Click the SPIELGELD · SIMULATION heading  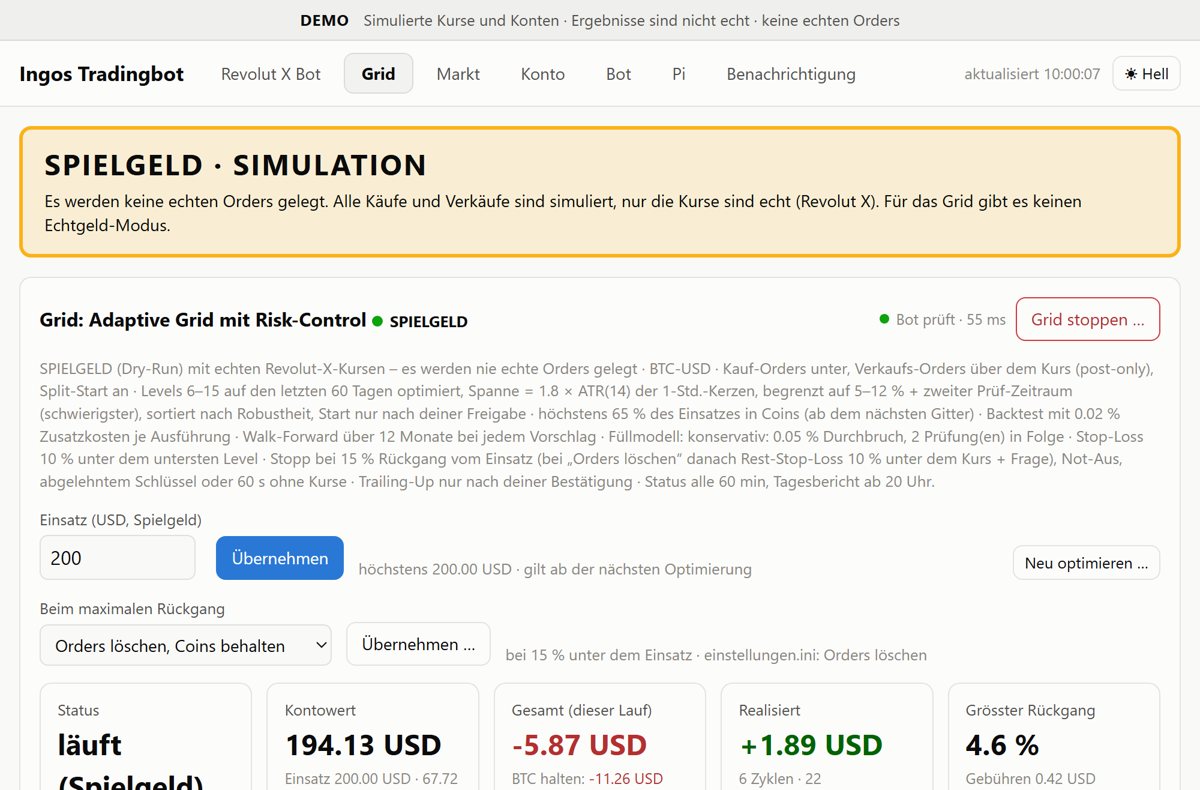coord(236,165)
